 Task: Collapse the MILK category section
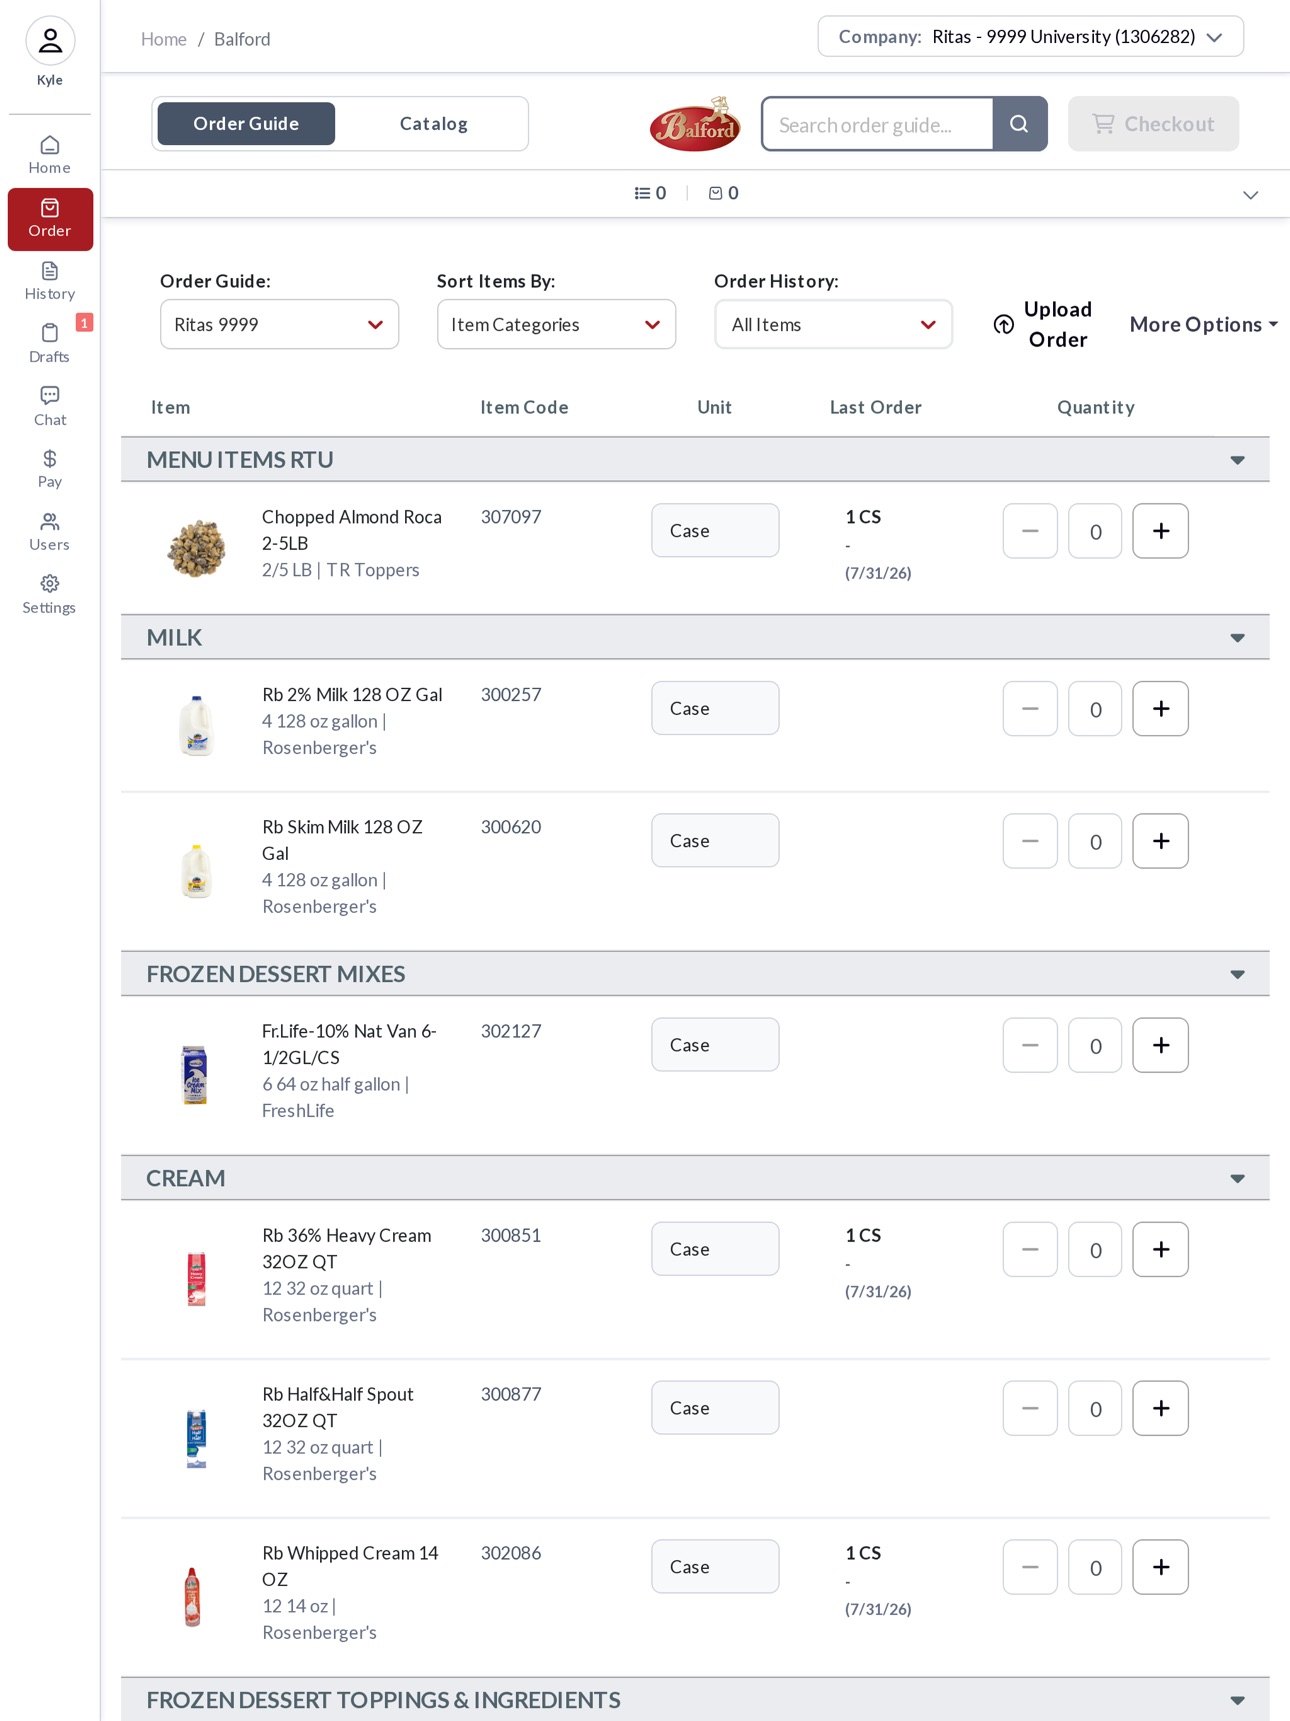tap(1238, 639)
